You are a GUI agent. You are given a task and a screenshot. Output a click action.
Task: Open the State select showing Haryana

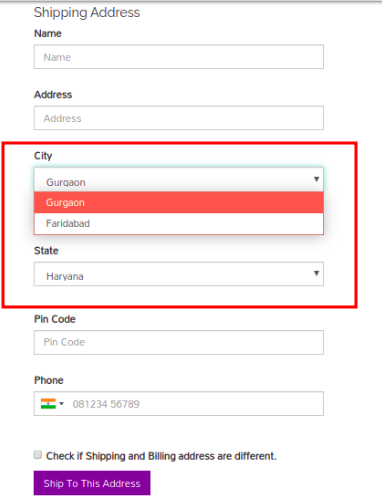[x=179, y=274]
